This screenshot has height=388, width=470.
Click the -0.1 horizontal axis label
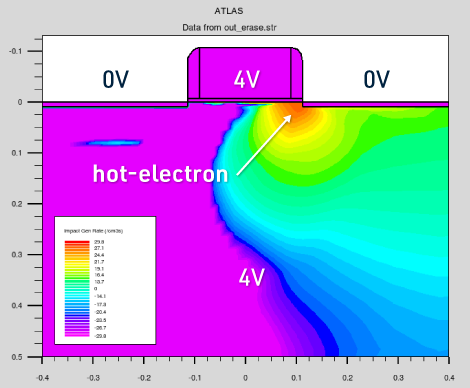[x=195, y=378]
